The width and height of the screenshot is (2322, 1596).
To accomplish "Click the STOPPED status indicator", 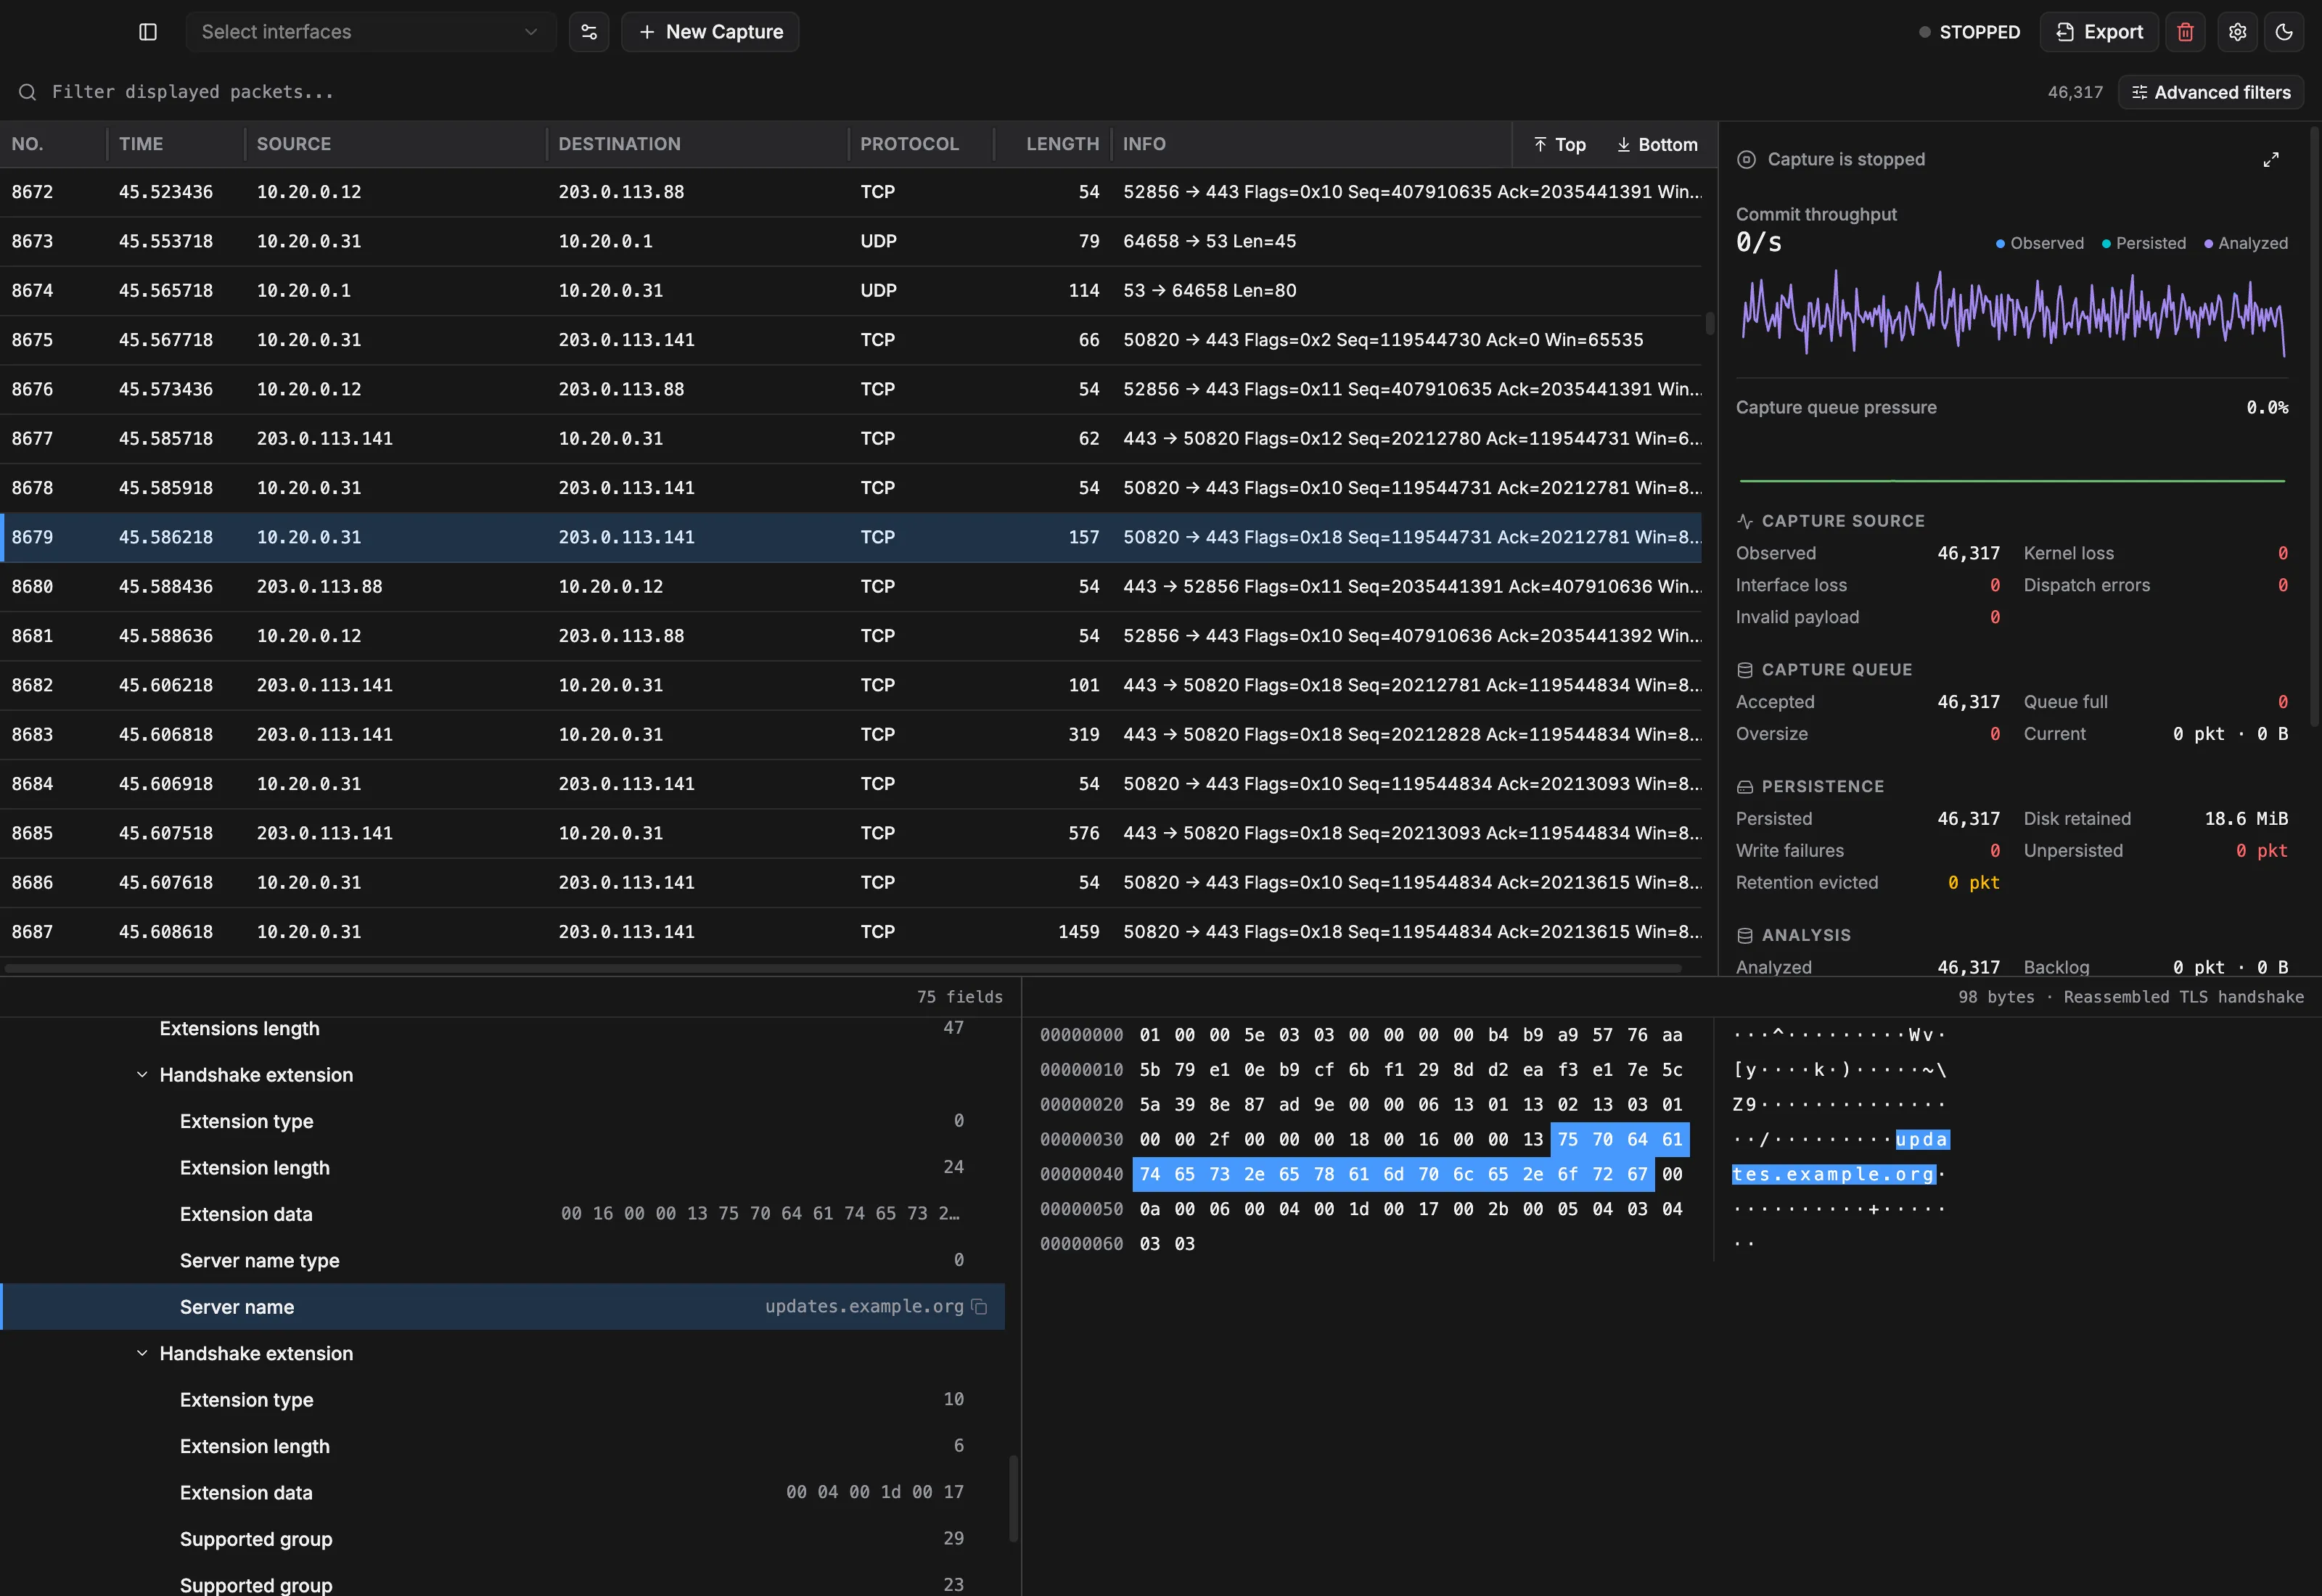I will 1969,32.
